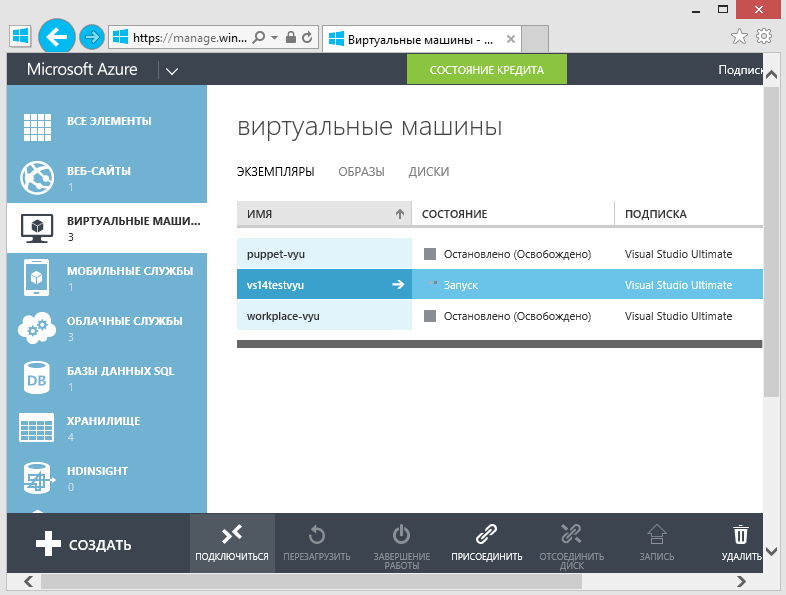
Task: Select the Виртуальные машины browser tab
Action: 420,40
